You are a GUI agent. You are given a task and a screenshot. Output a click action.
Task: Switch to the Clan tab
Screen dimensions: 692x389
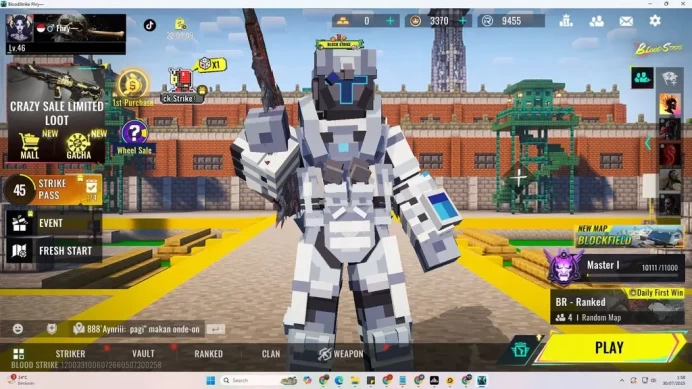point(271,354)
